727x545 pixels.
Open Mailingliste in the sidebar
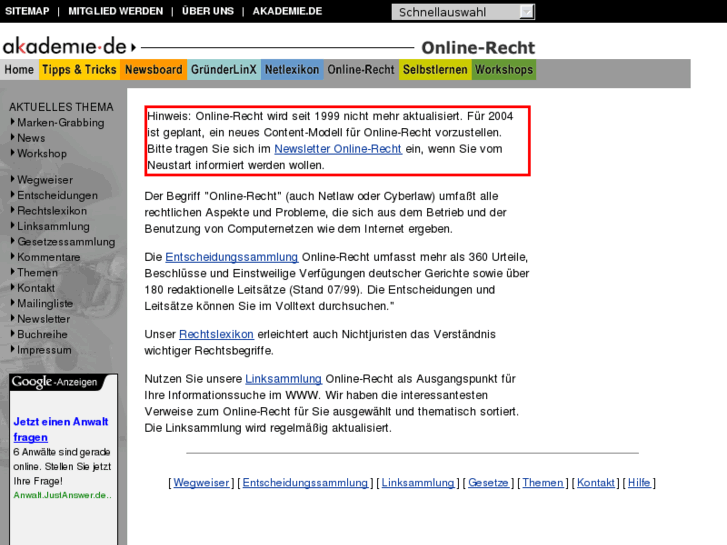(45, 303)
